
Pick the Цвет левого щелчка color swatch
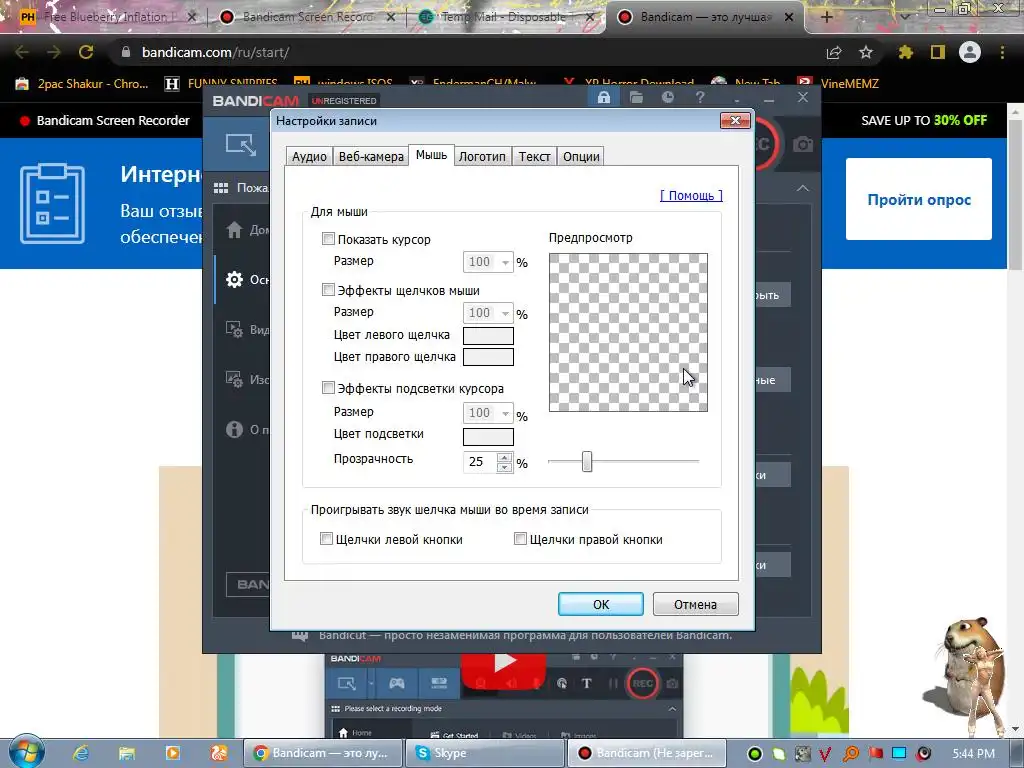pyautogui.click(x=488, y=335)
